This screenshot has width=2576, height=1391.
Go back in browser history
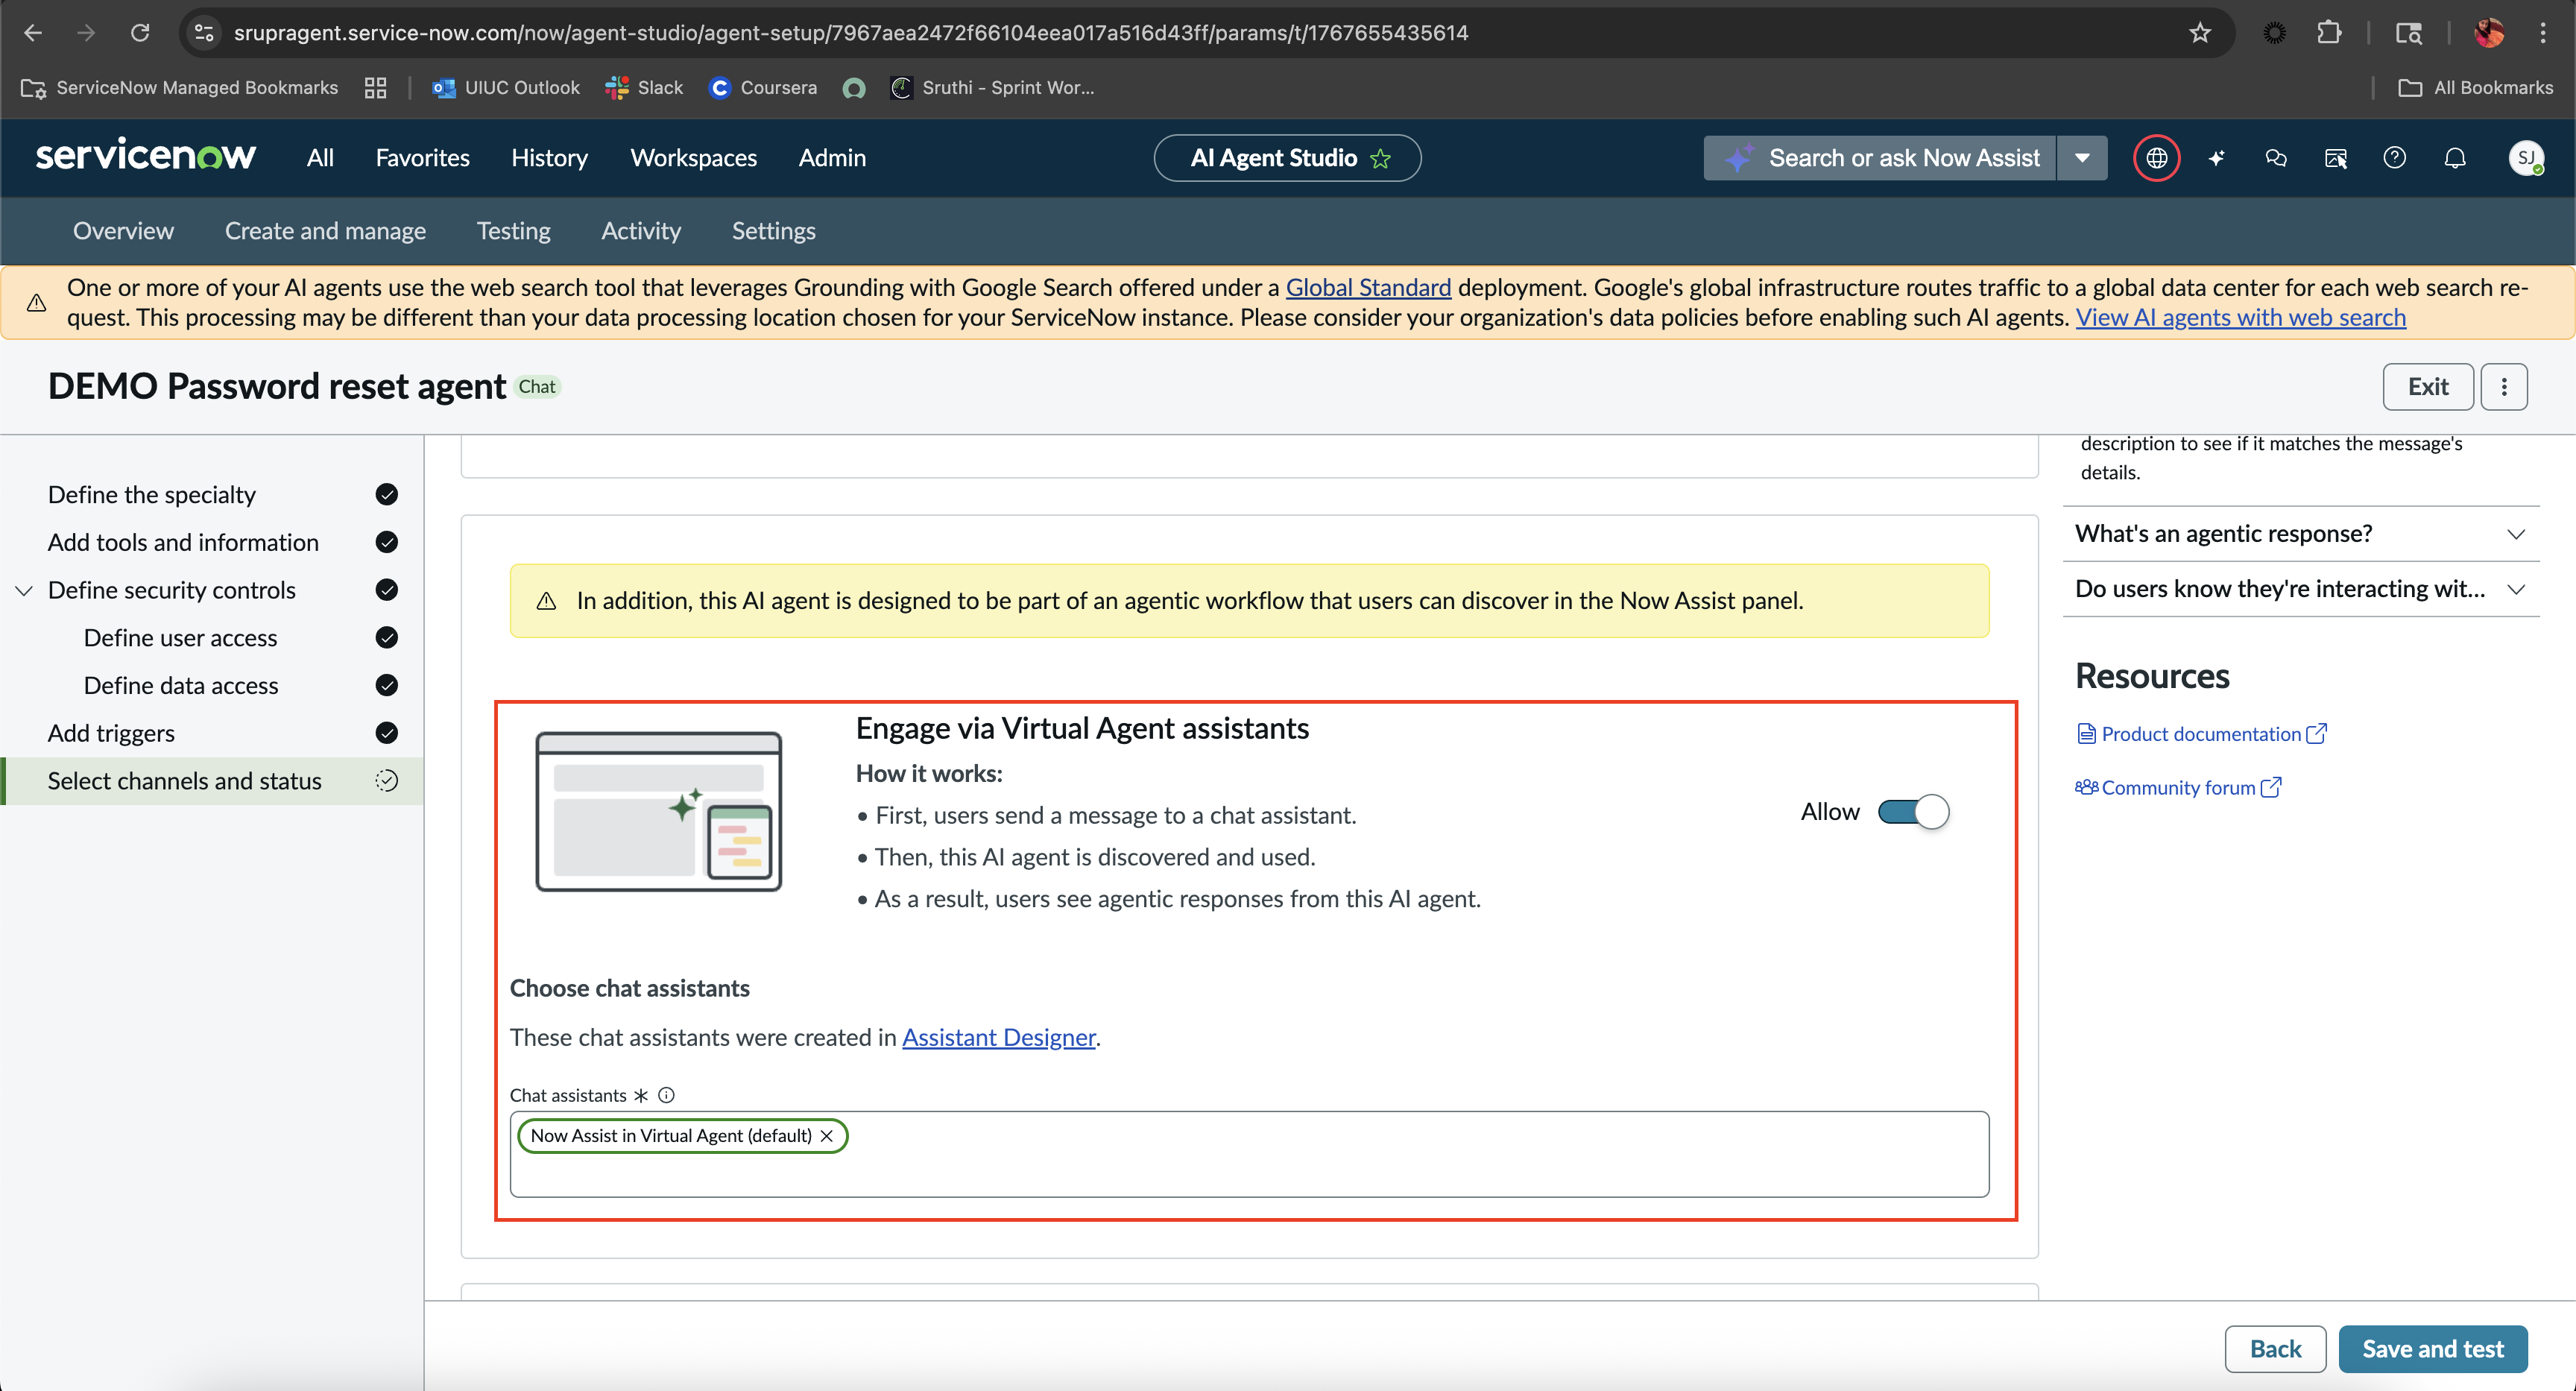tap(33, 33)
